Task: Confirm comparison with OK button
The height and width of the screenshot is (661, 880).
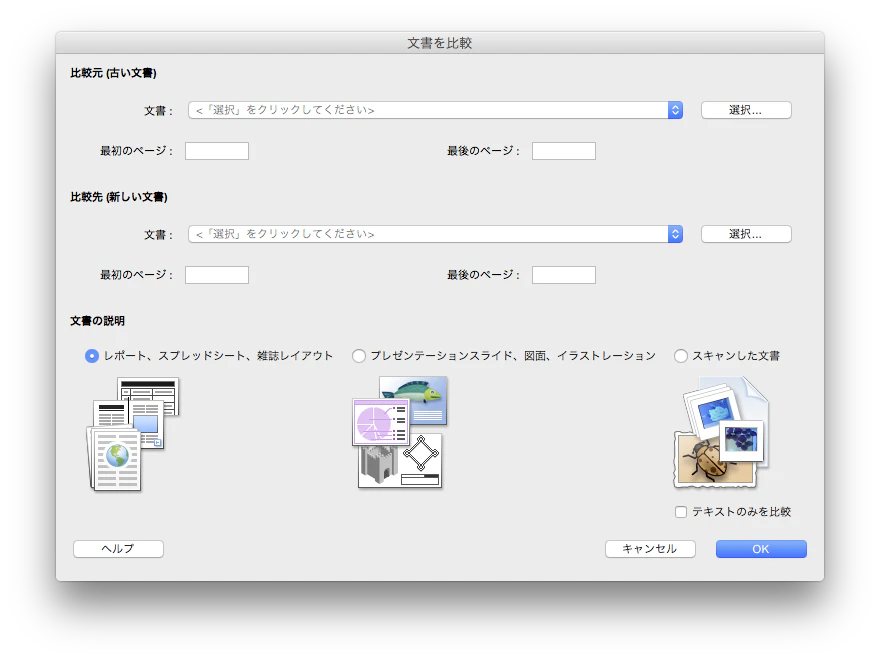Action: tap(761, 549)
